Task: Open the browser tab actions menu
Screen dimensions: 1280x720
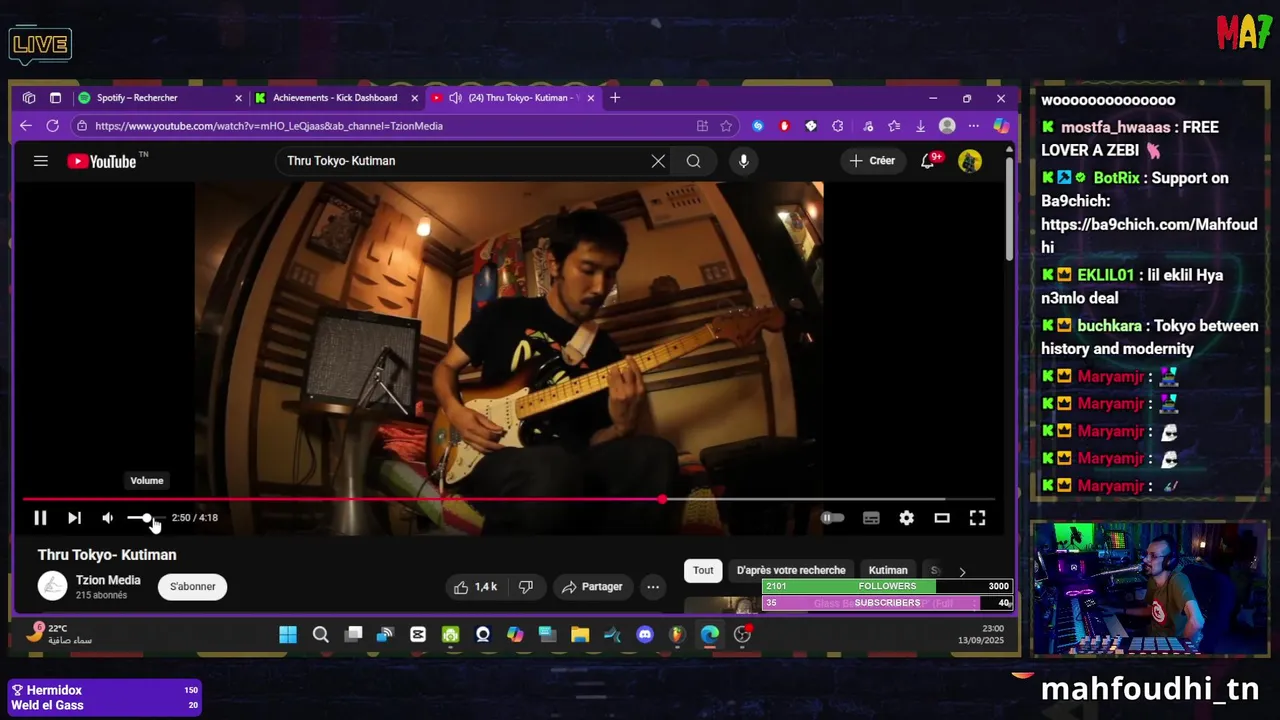Action: (x=55, y=98)
